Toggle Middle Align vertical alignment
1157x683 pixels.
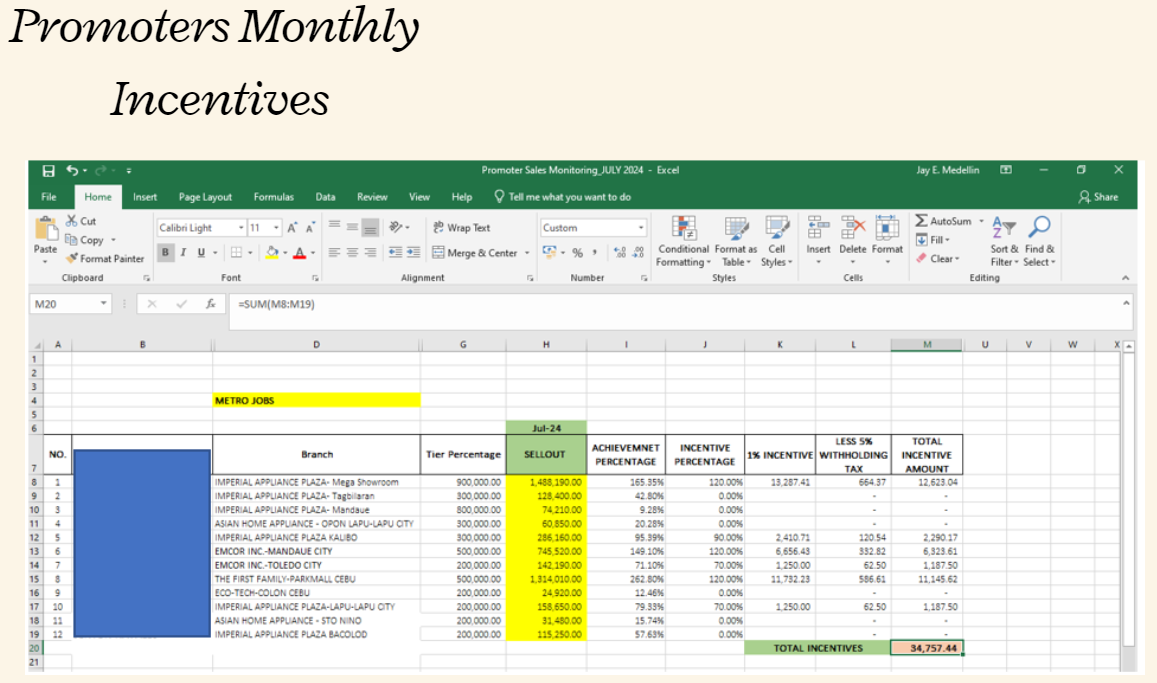(x=352, y=228)
